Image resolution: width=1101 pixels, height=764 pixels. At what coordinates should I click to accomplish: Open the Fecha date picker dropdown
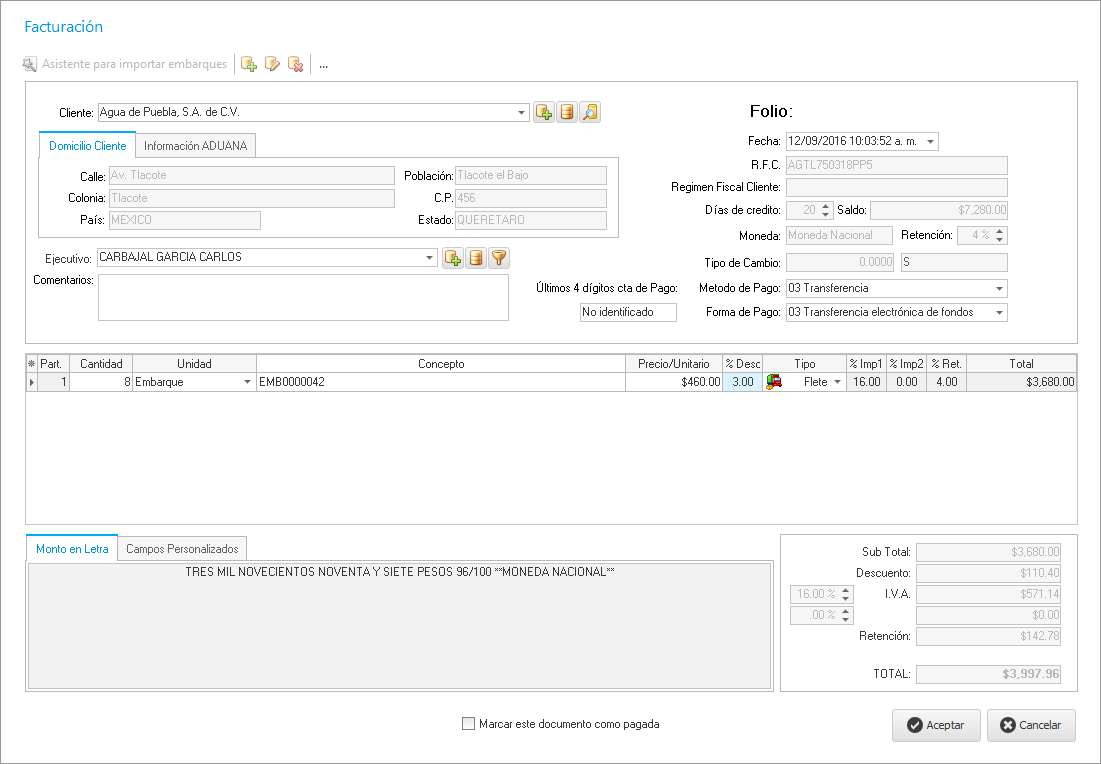[x=931, y=142]
